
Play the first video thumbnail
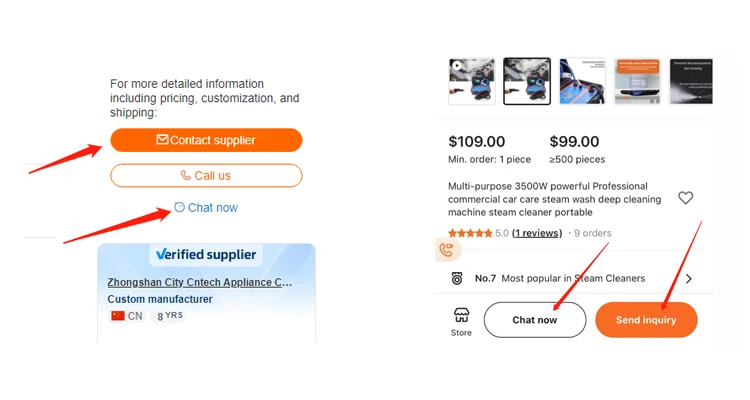point(471,81)
